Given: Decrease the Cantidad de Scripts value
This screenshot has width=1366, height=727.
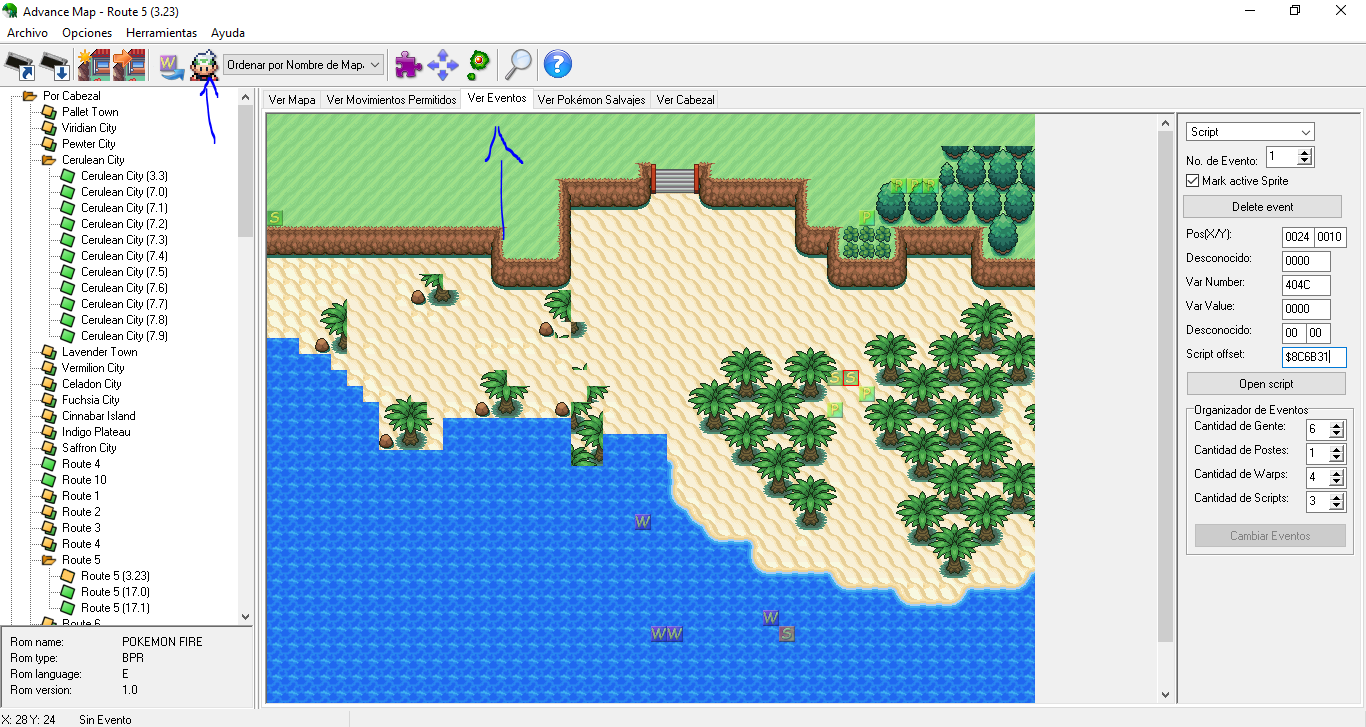Looking at the screenshot, I should (1337, 507).
